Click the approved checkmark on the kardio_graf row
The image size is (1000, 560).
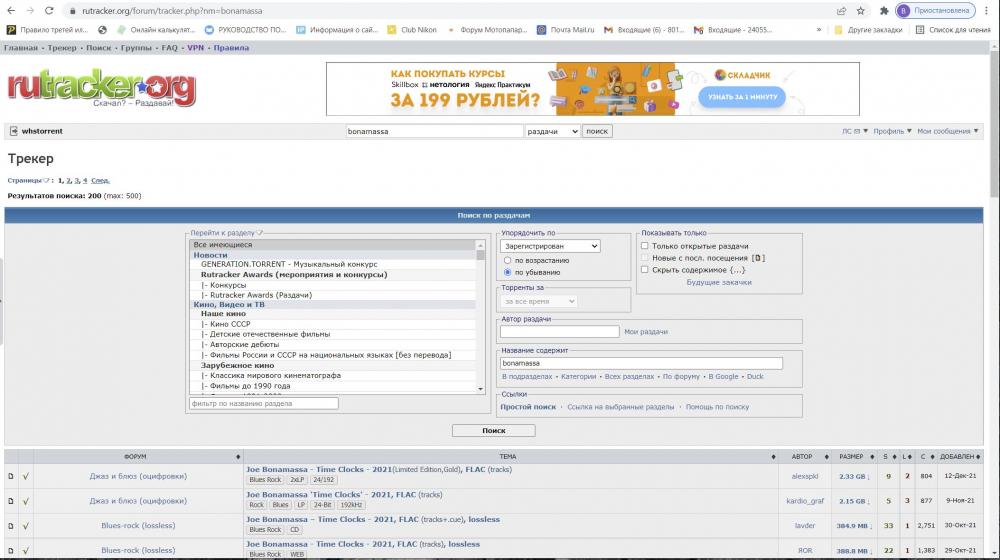coord(26,501)
